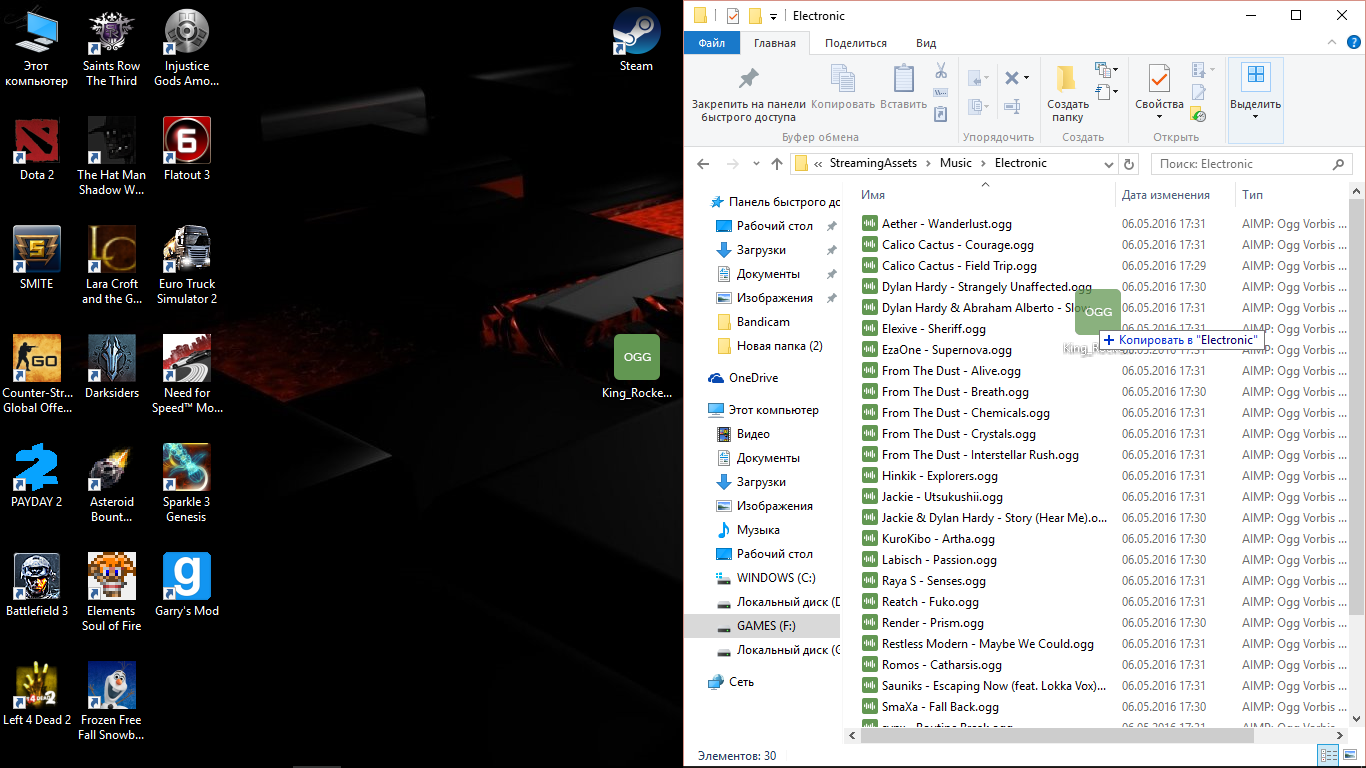Viewport: 1366px width, 768px height.
Task: Click the Вставить (Paste) clipboard icon
Action: click(904, 80)
